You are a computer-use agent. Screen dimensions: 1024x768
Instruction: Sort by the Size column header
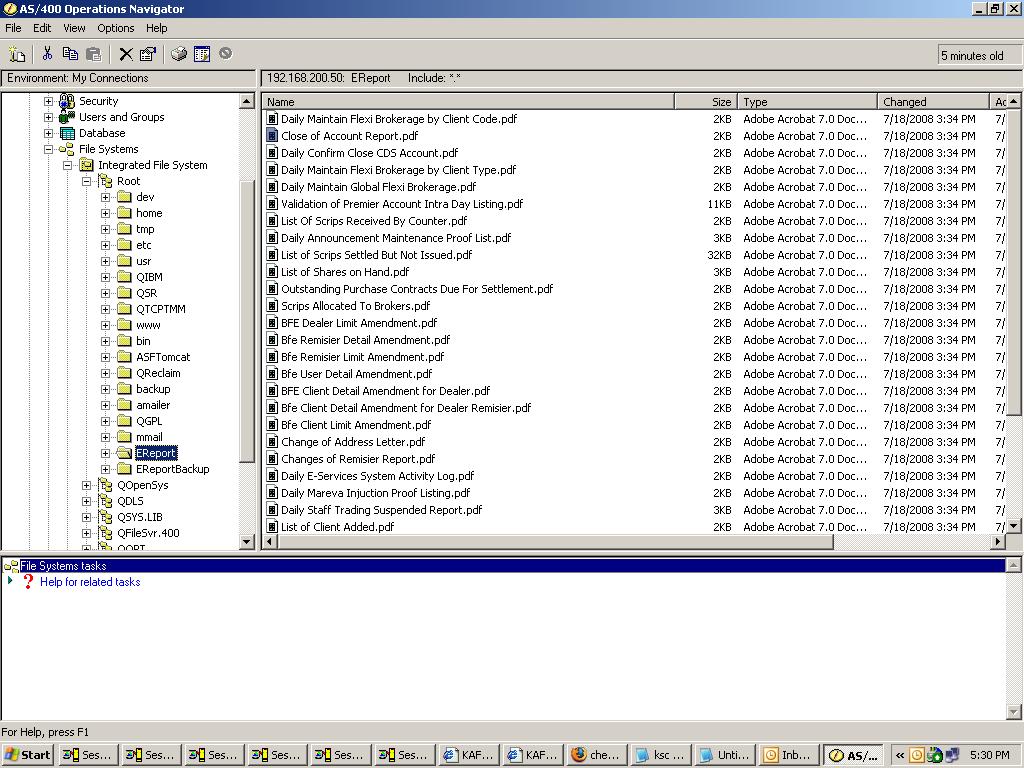coord(706,102)
